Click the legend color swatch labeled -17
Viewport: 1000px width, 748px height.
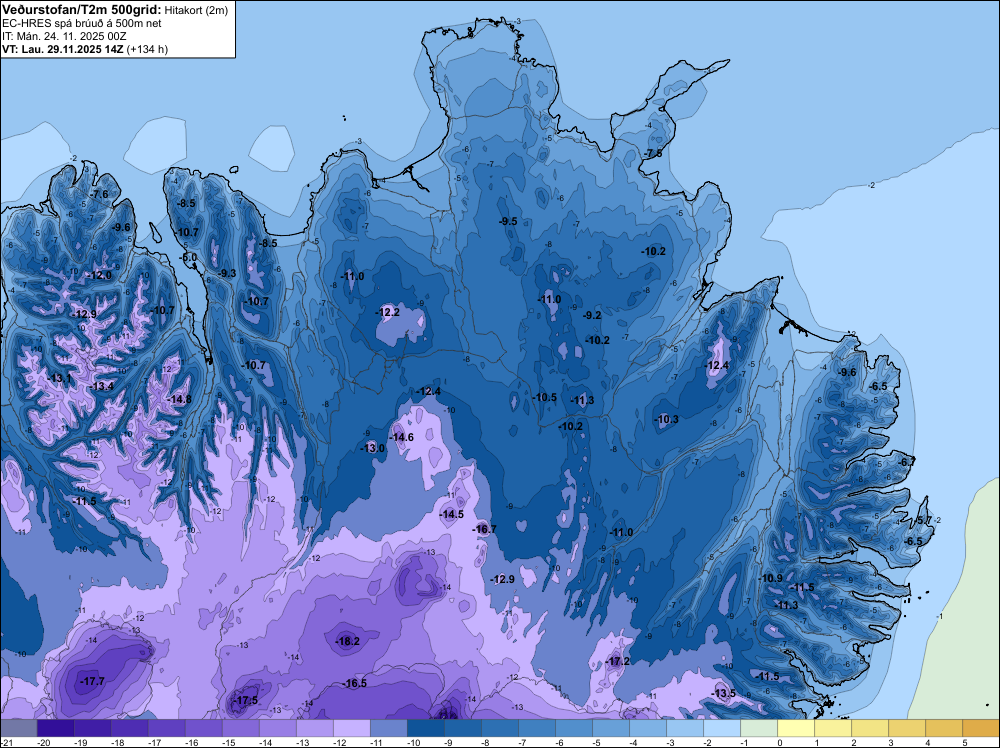pyautogui.click(x=166, y=728)
